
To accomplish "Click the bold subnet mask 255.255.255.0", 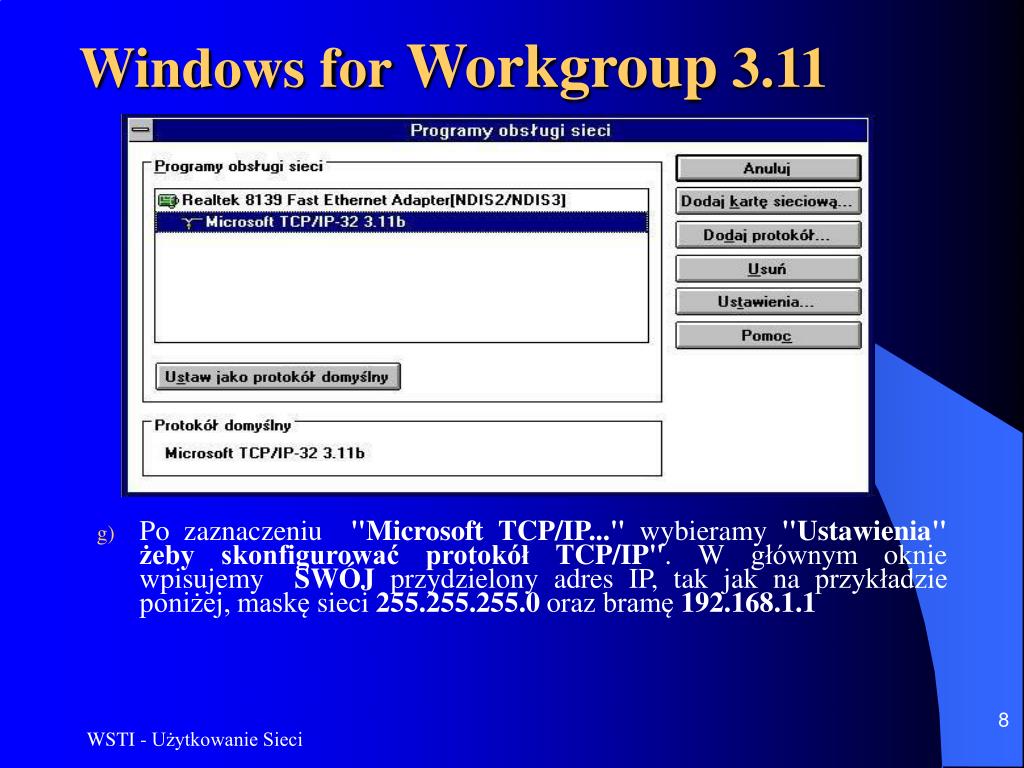I will (458, 603).
